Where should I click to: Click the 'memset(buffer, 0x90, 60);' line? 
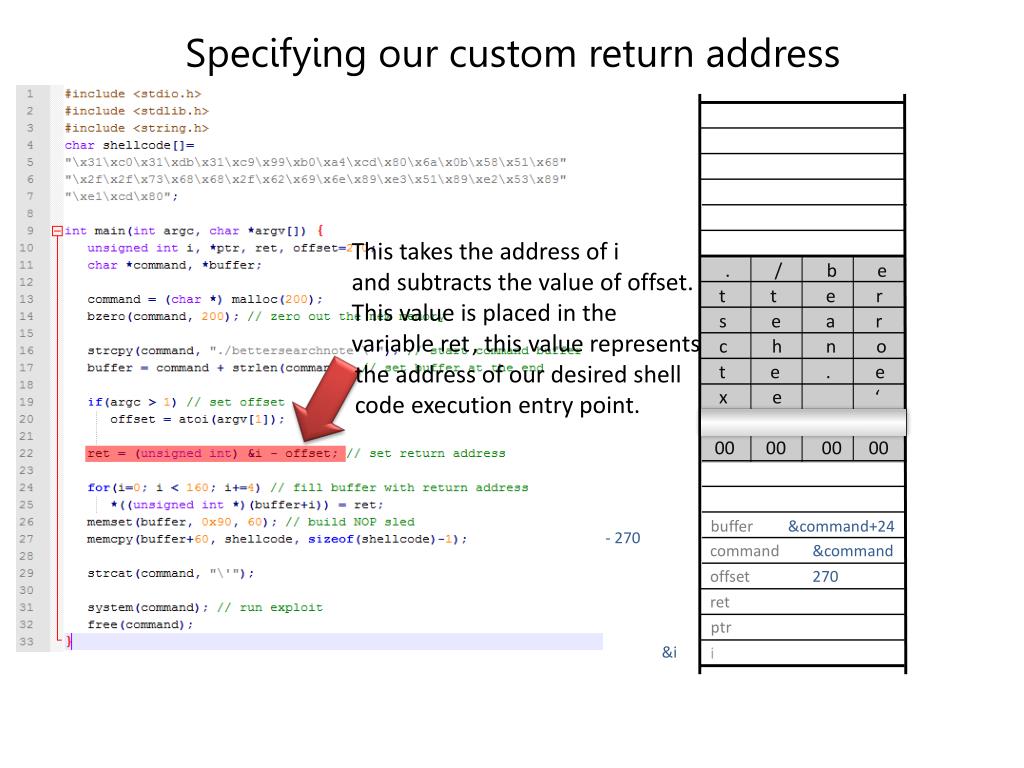click(182, 522)
